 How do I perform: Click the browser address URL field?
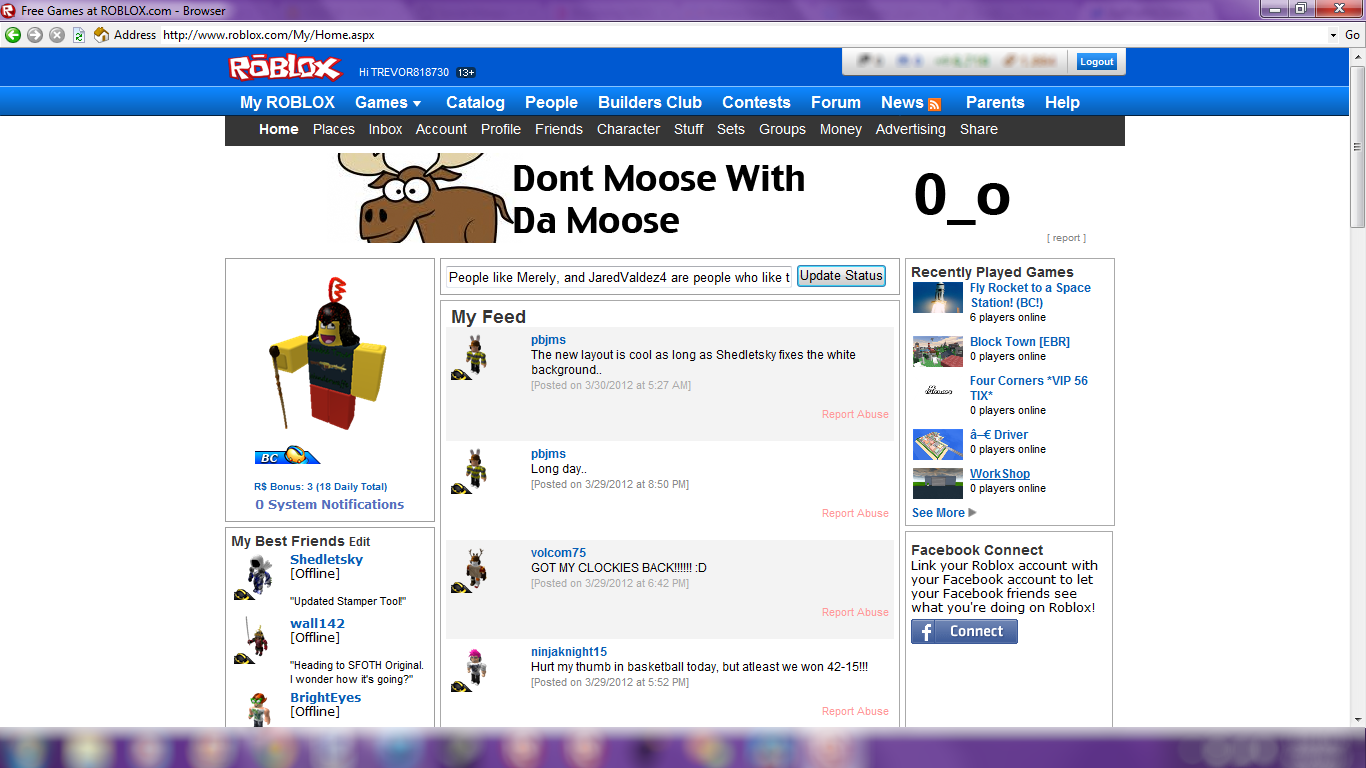[742, 34]
